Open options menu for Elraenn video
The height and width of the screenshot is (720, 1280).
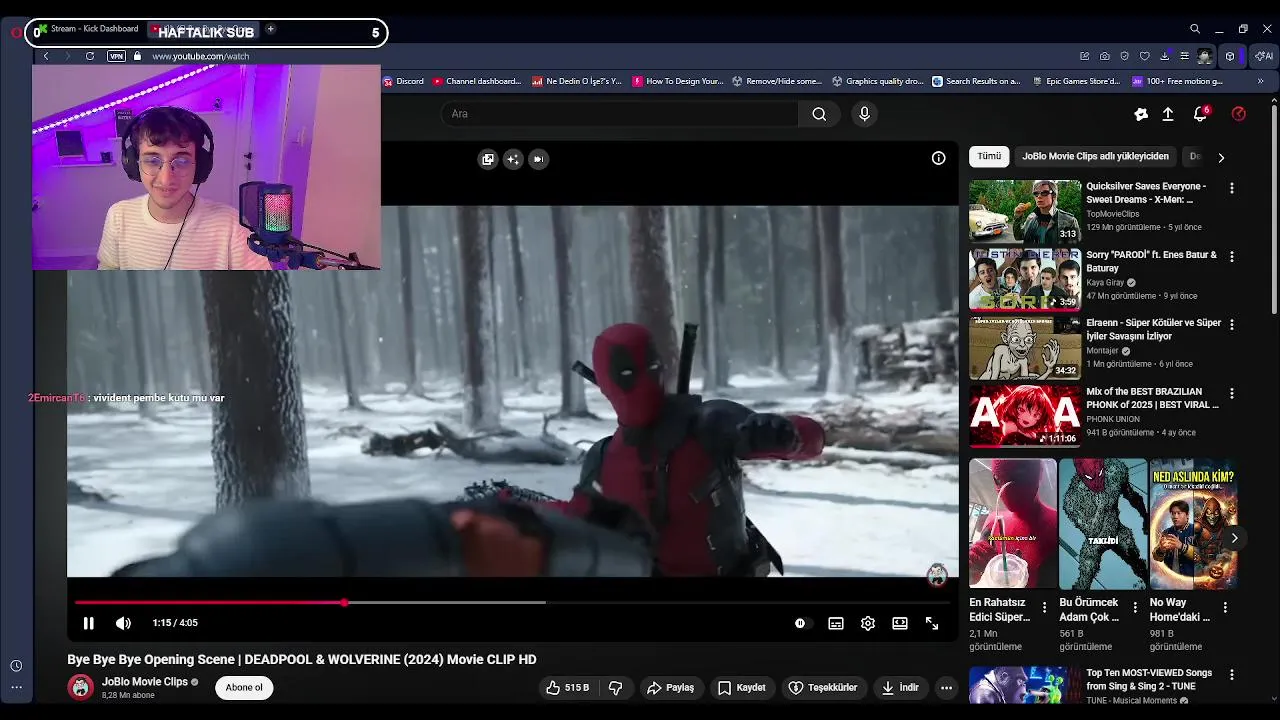click(x=1231, y=325)
